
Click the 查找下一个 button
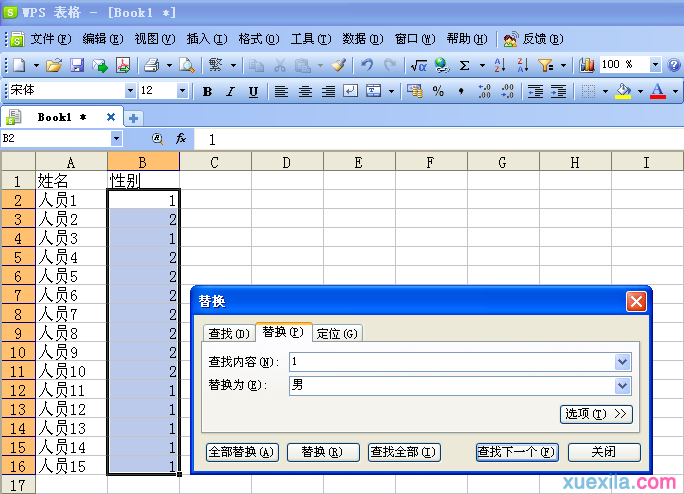click(x=517, y=452)
